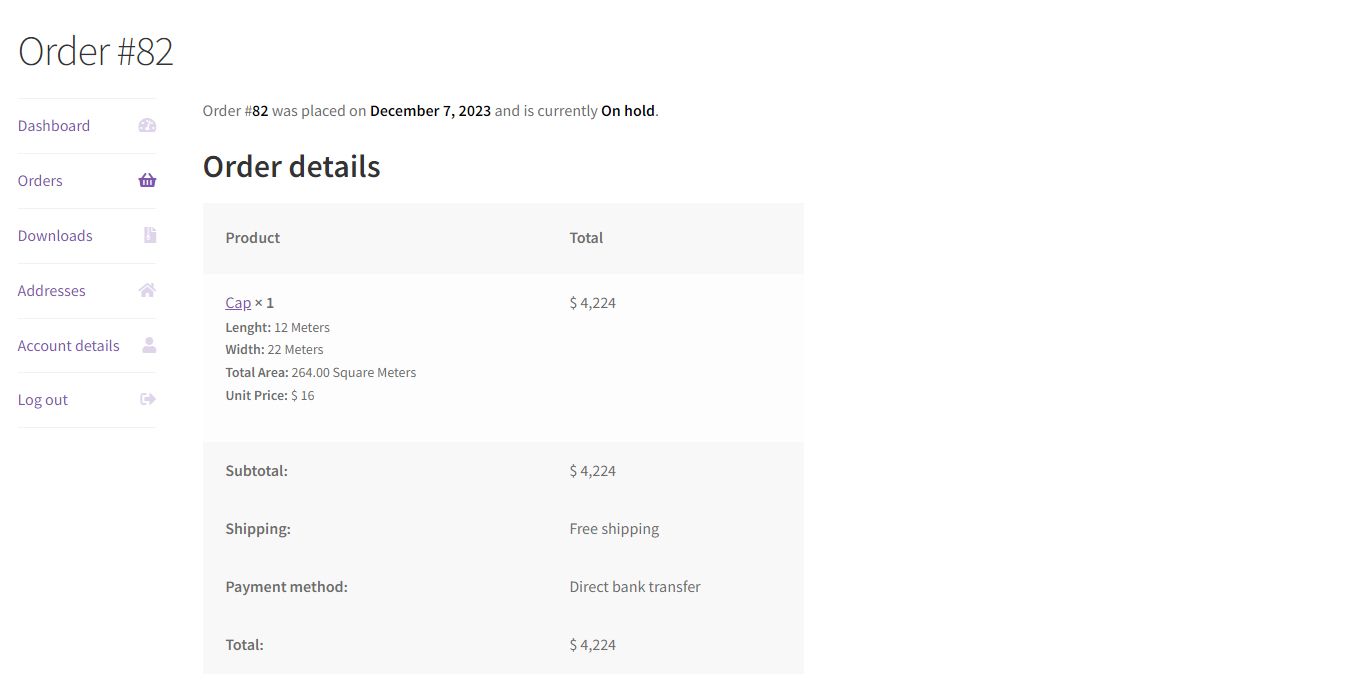
Task: Click the Addresses home icon
Action: (147, 290)
